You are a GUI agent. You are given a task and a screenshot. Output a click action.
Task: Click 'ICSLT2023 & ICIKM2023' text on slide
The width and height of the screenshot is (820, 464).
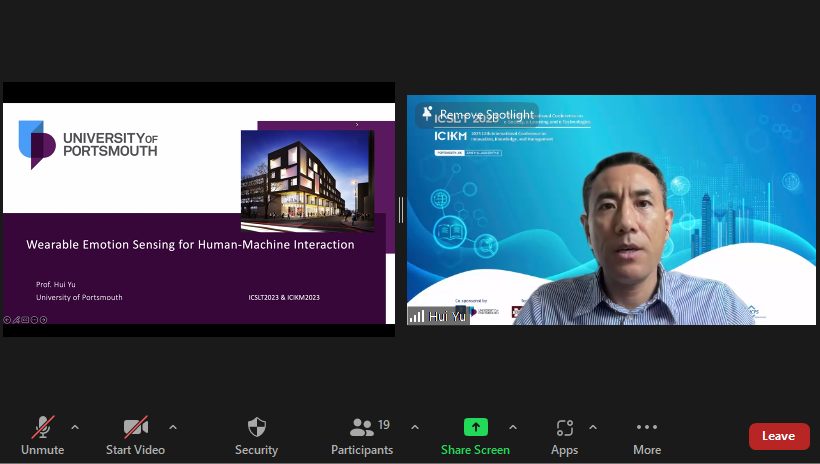284,297
